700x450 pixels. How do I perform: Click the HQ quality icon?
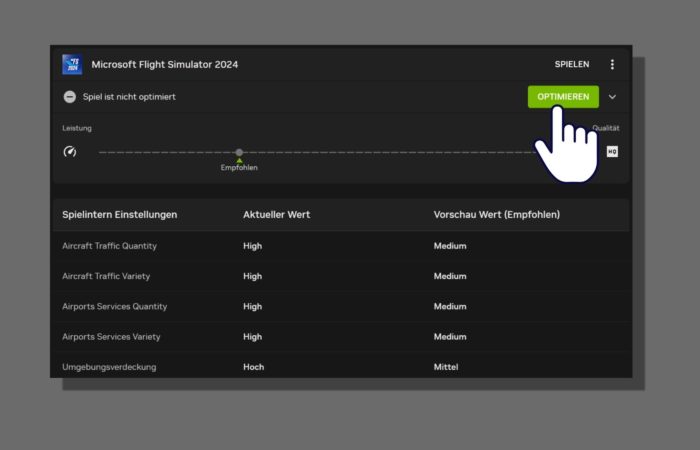coord(612,152)
